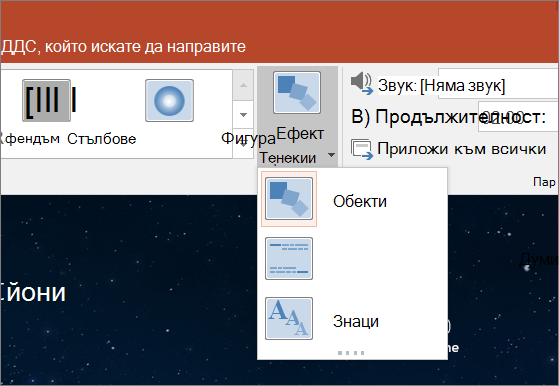
Task: Click transition gallery down arrow
Action: pyautogui.click(x=243, y=115)
